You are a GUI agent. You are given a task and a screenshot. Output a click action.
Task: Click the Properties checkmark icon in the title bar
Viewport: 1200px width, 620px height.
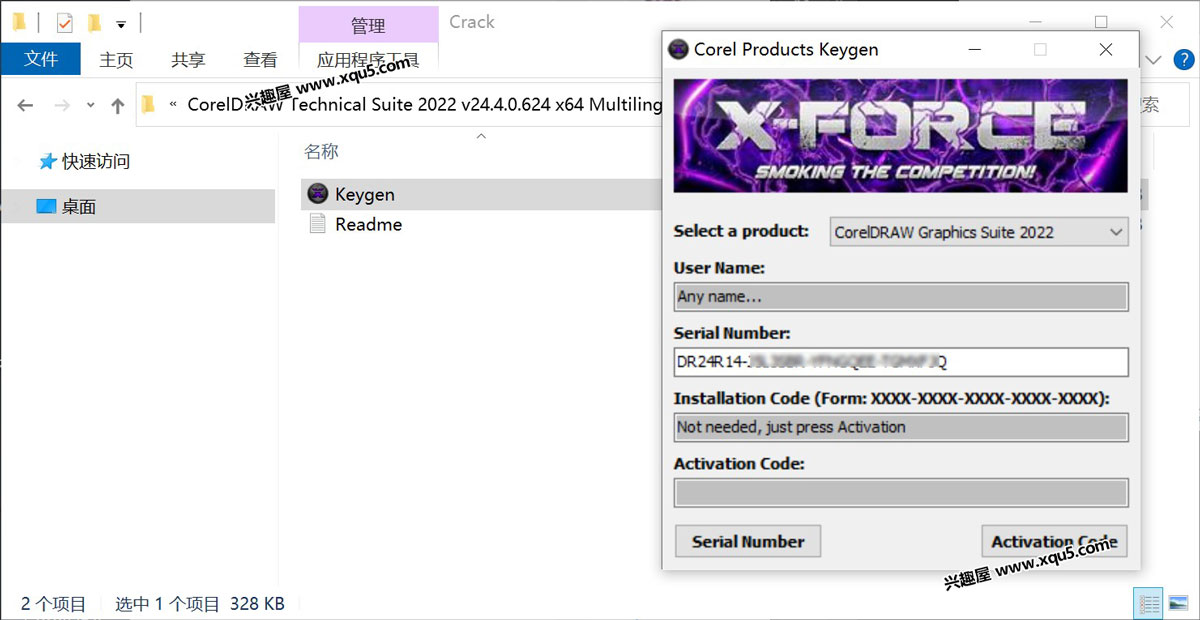tap(64, 22)
